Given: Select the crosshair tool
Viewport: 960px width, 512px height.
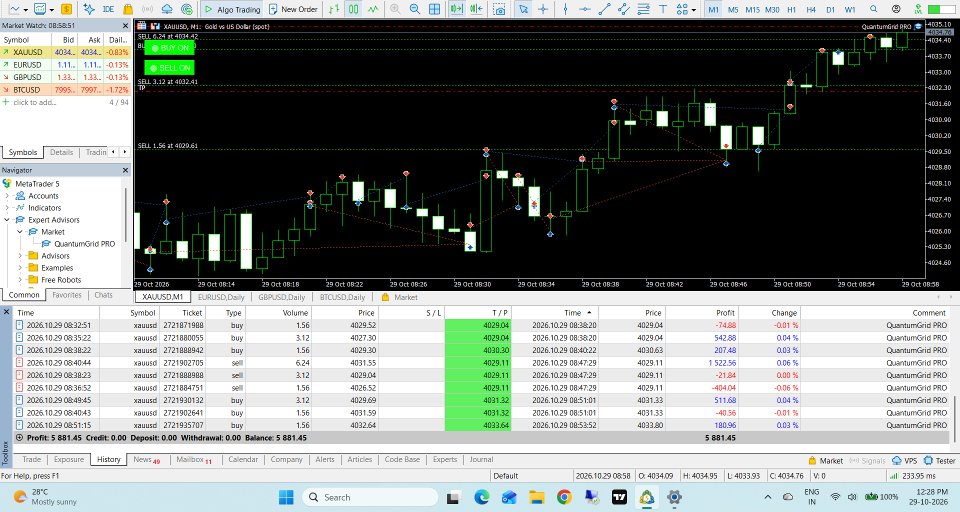Looking at the screenshot, I should point(543,9).
